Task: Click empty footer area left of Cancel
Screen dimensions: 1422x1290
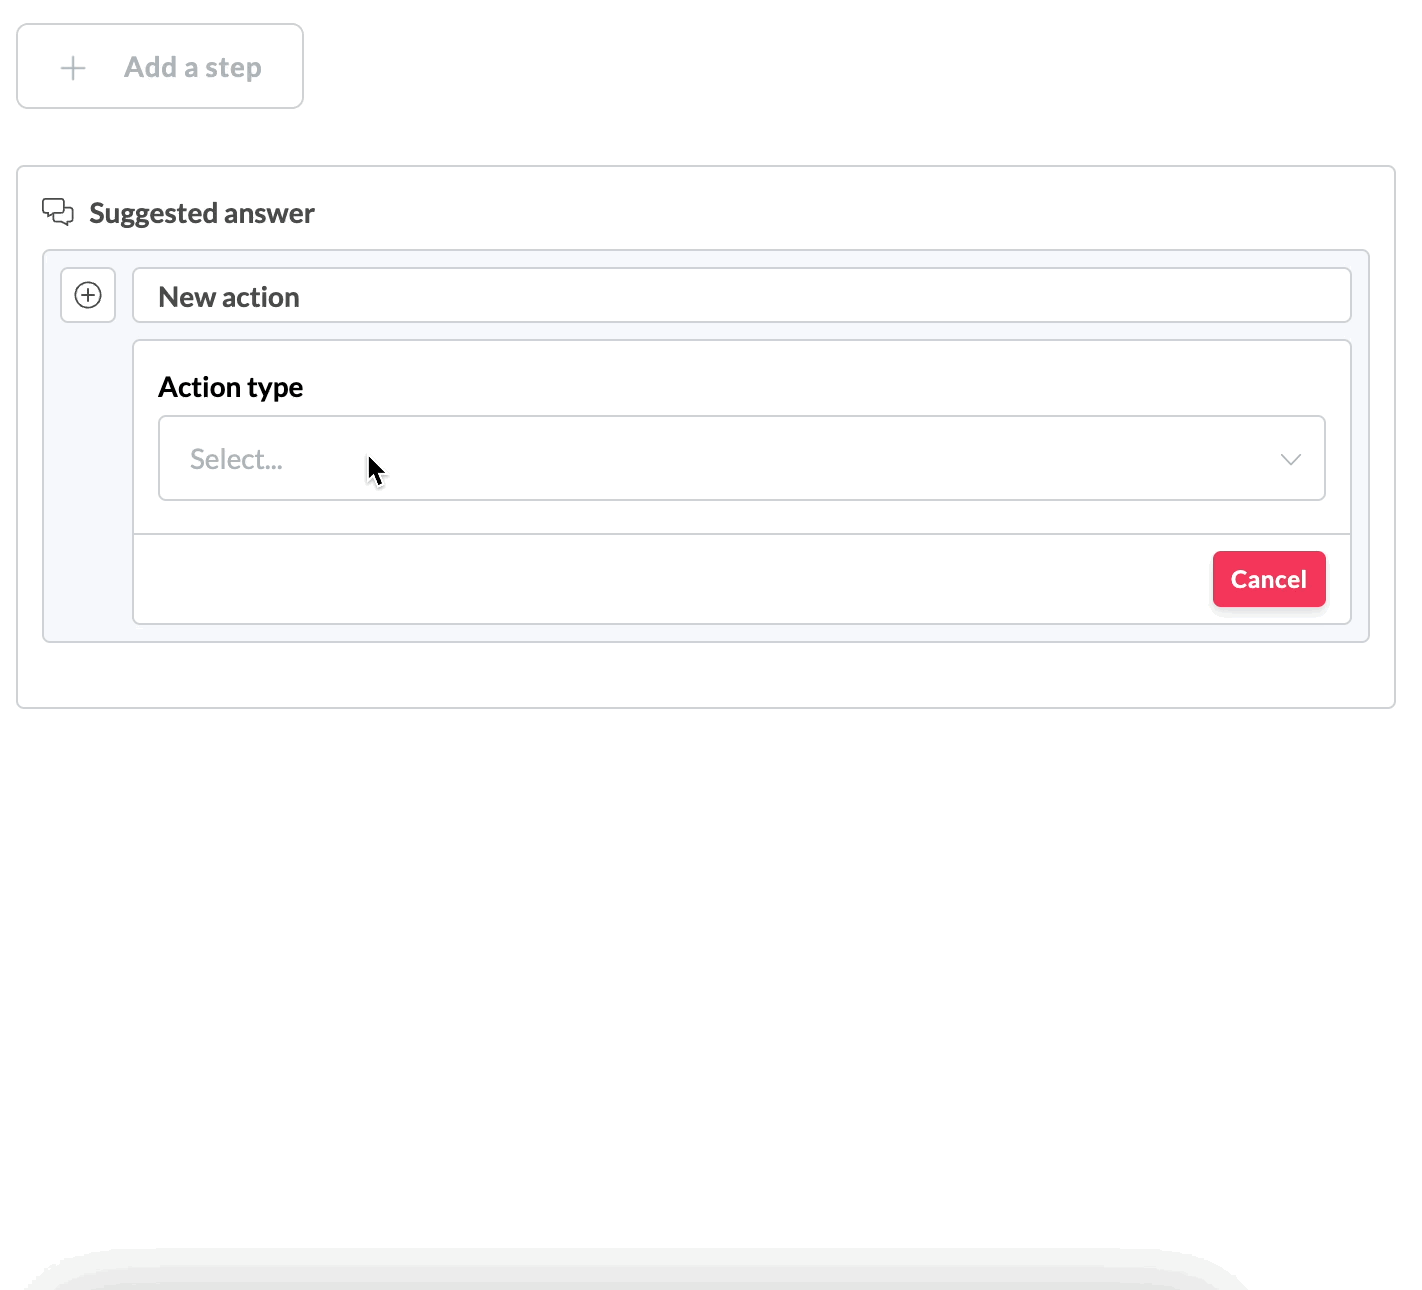Action: (670, 580)
